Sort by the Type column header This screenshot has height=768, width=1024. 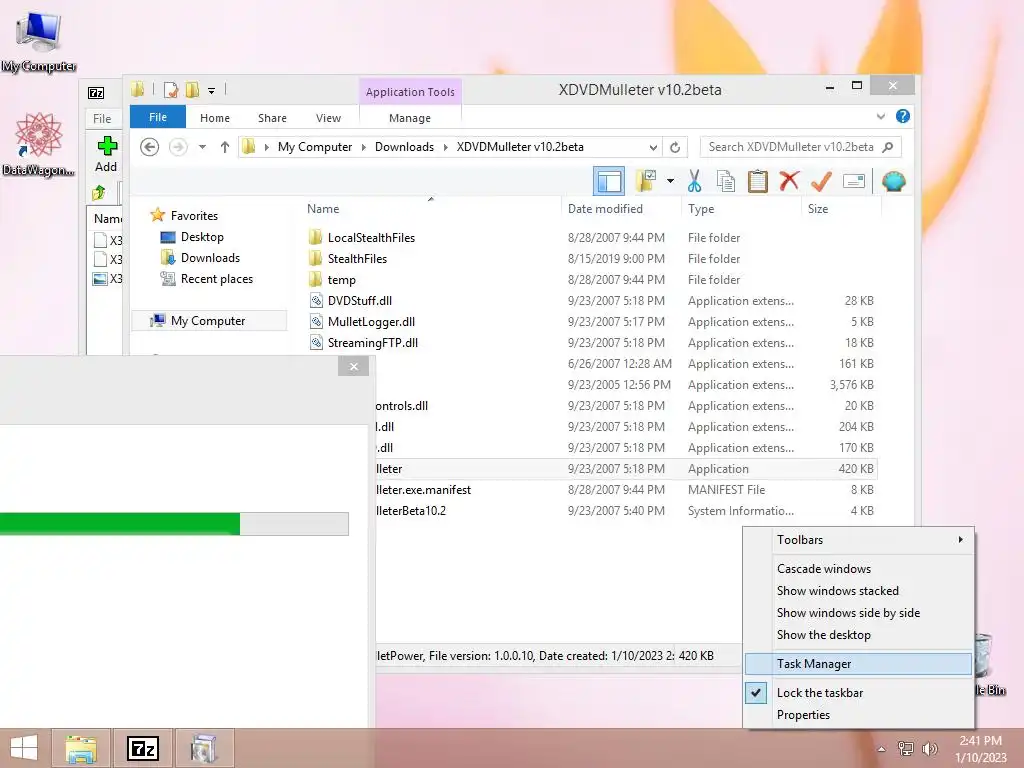(701, 209)
